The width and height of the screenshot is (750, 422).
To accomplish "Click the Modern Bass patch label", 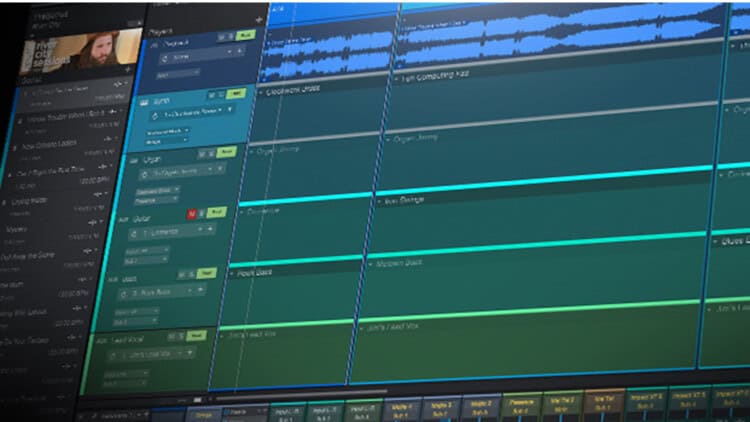I will tap(399, 263).
